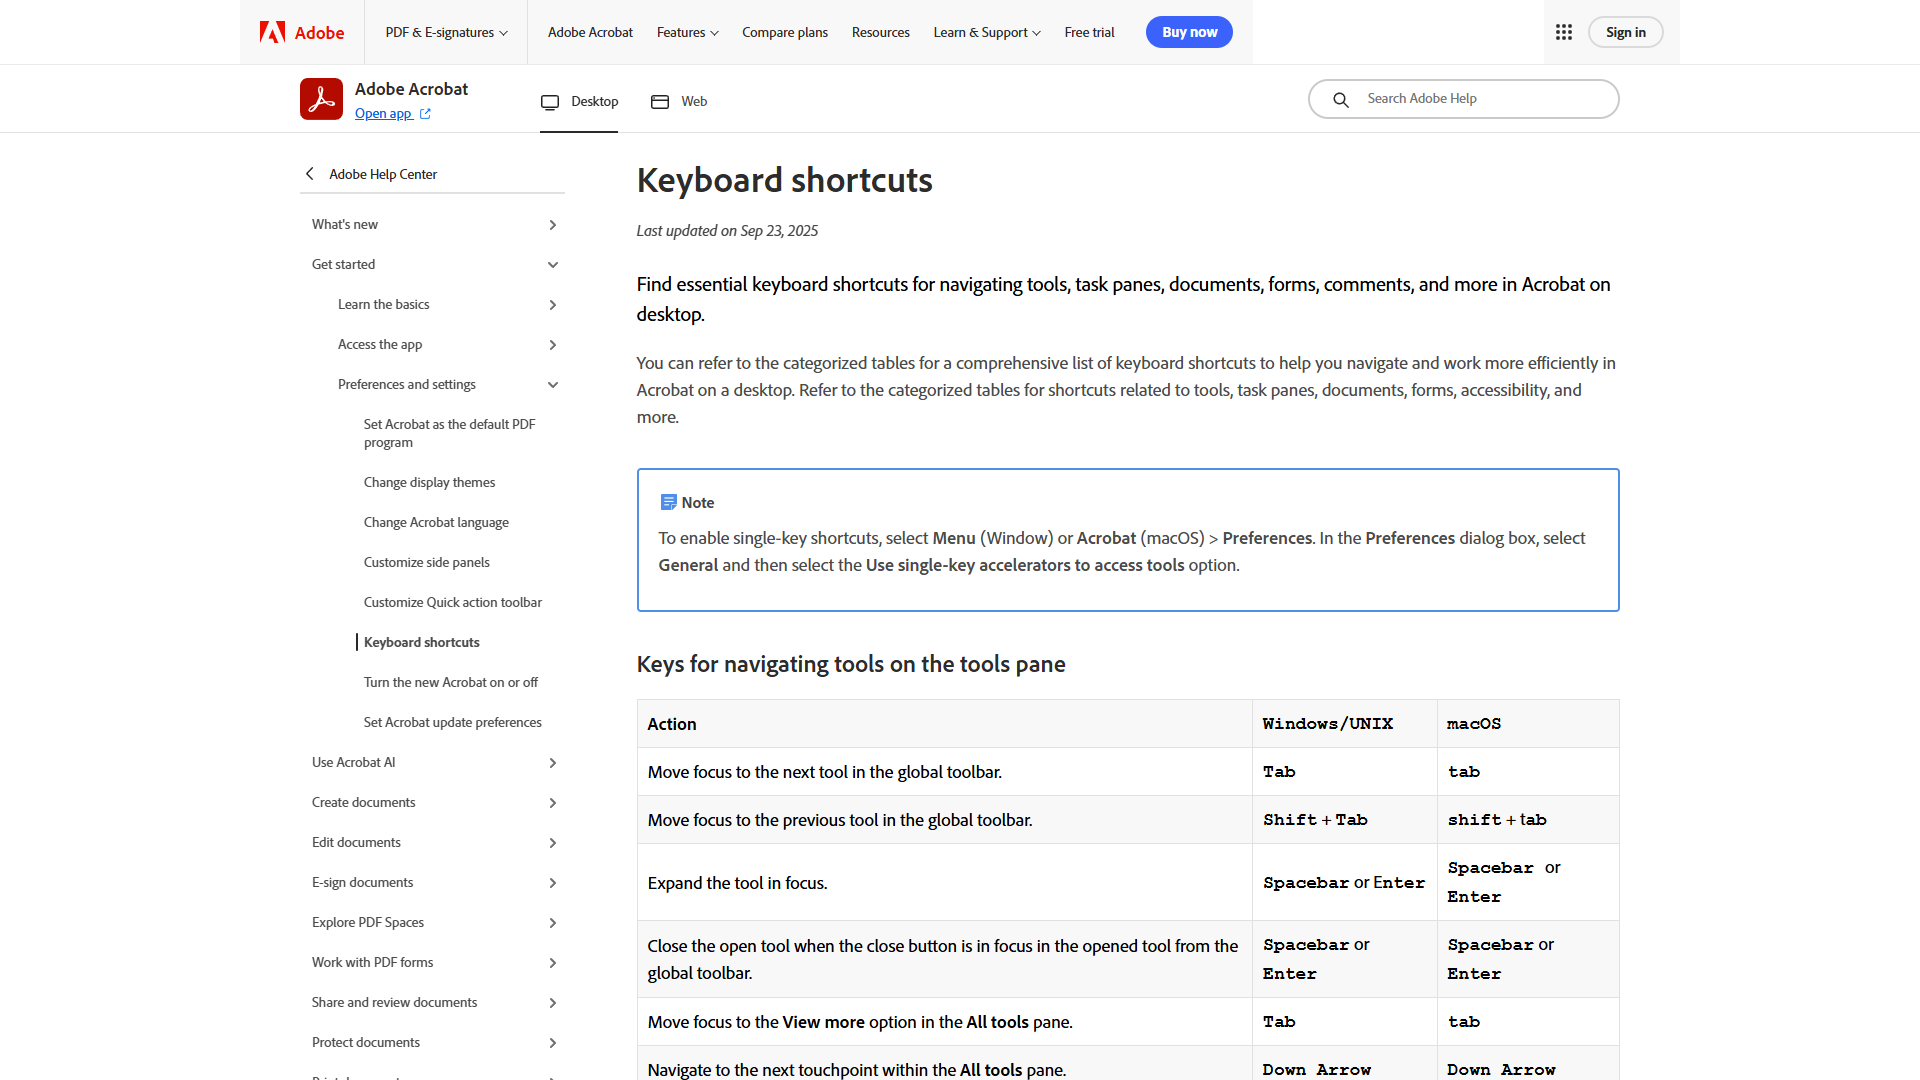Expand the Features menu
Viewport: 1920px width, 1080px height.
tap(687, 32)
